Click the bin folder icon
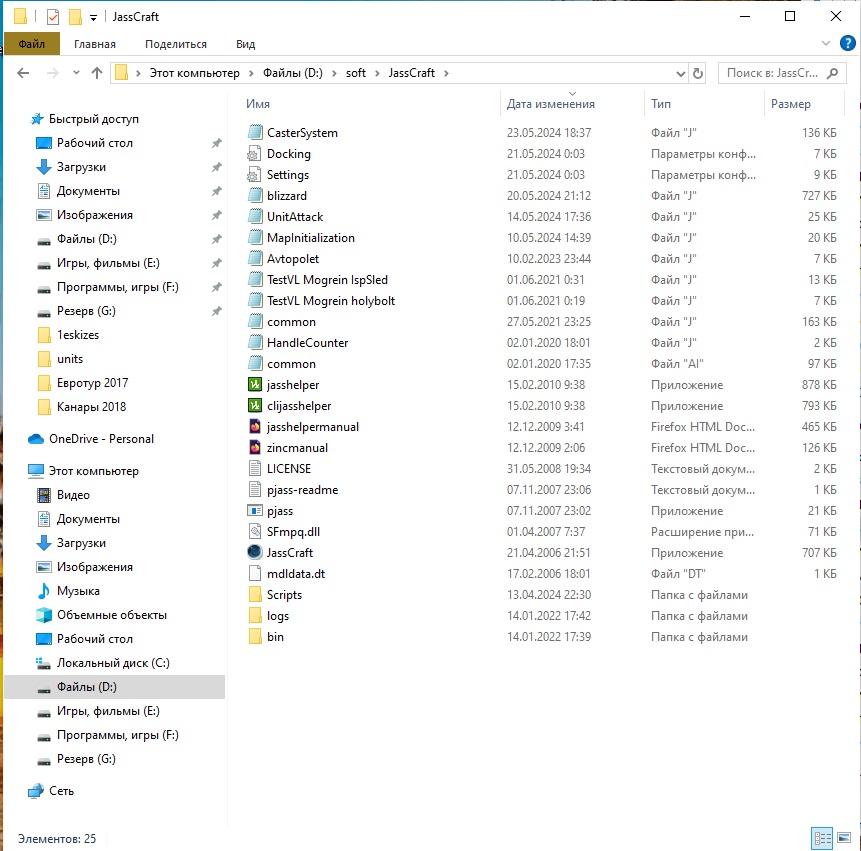The width and height of the screenshot is (861, 851). [x=254, y=636]
